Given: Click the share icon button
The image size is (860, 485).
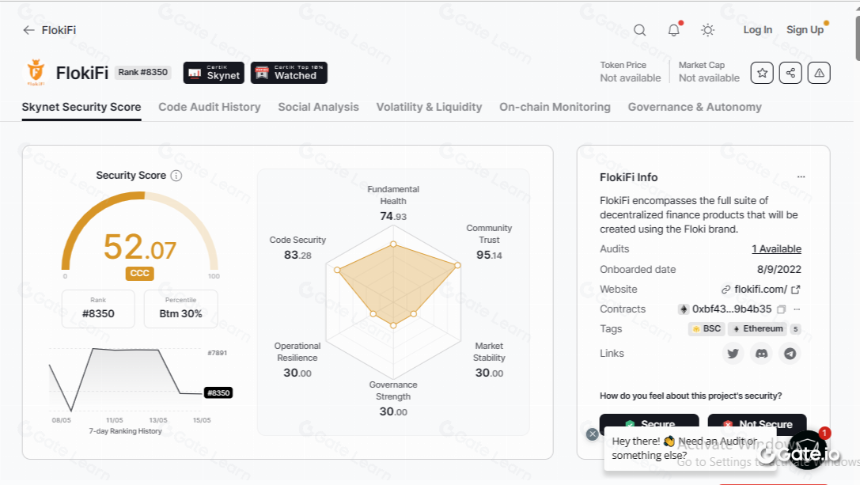Looking at the screenshot, I should coord(790,73).
